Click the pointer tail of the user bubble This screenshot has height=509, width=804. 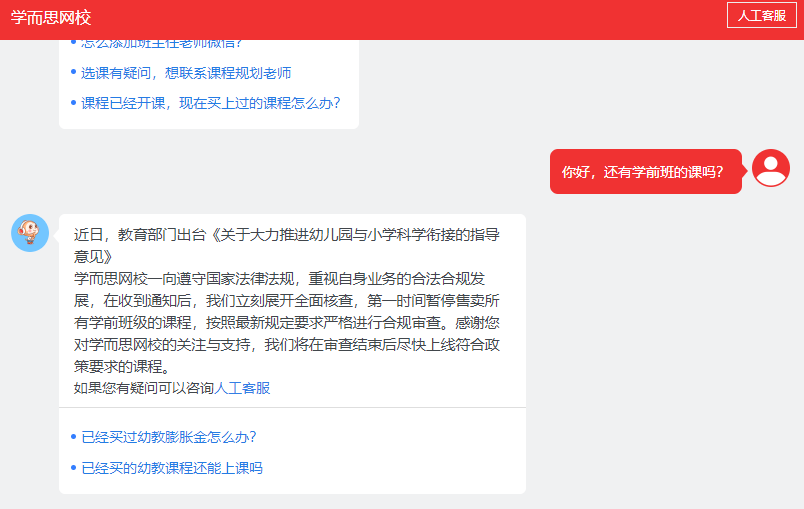coord(746,172)
